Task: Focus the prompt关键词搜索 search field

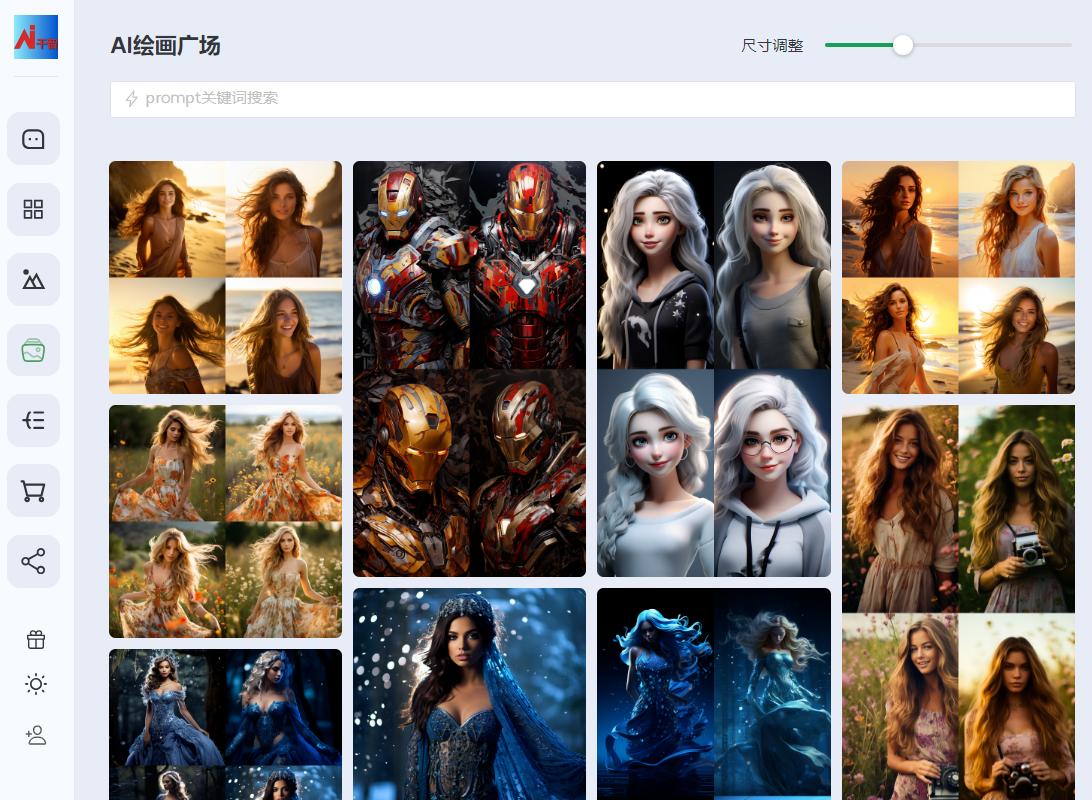Action: pos(593,99)
